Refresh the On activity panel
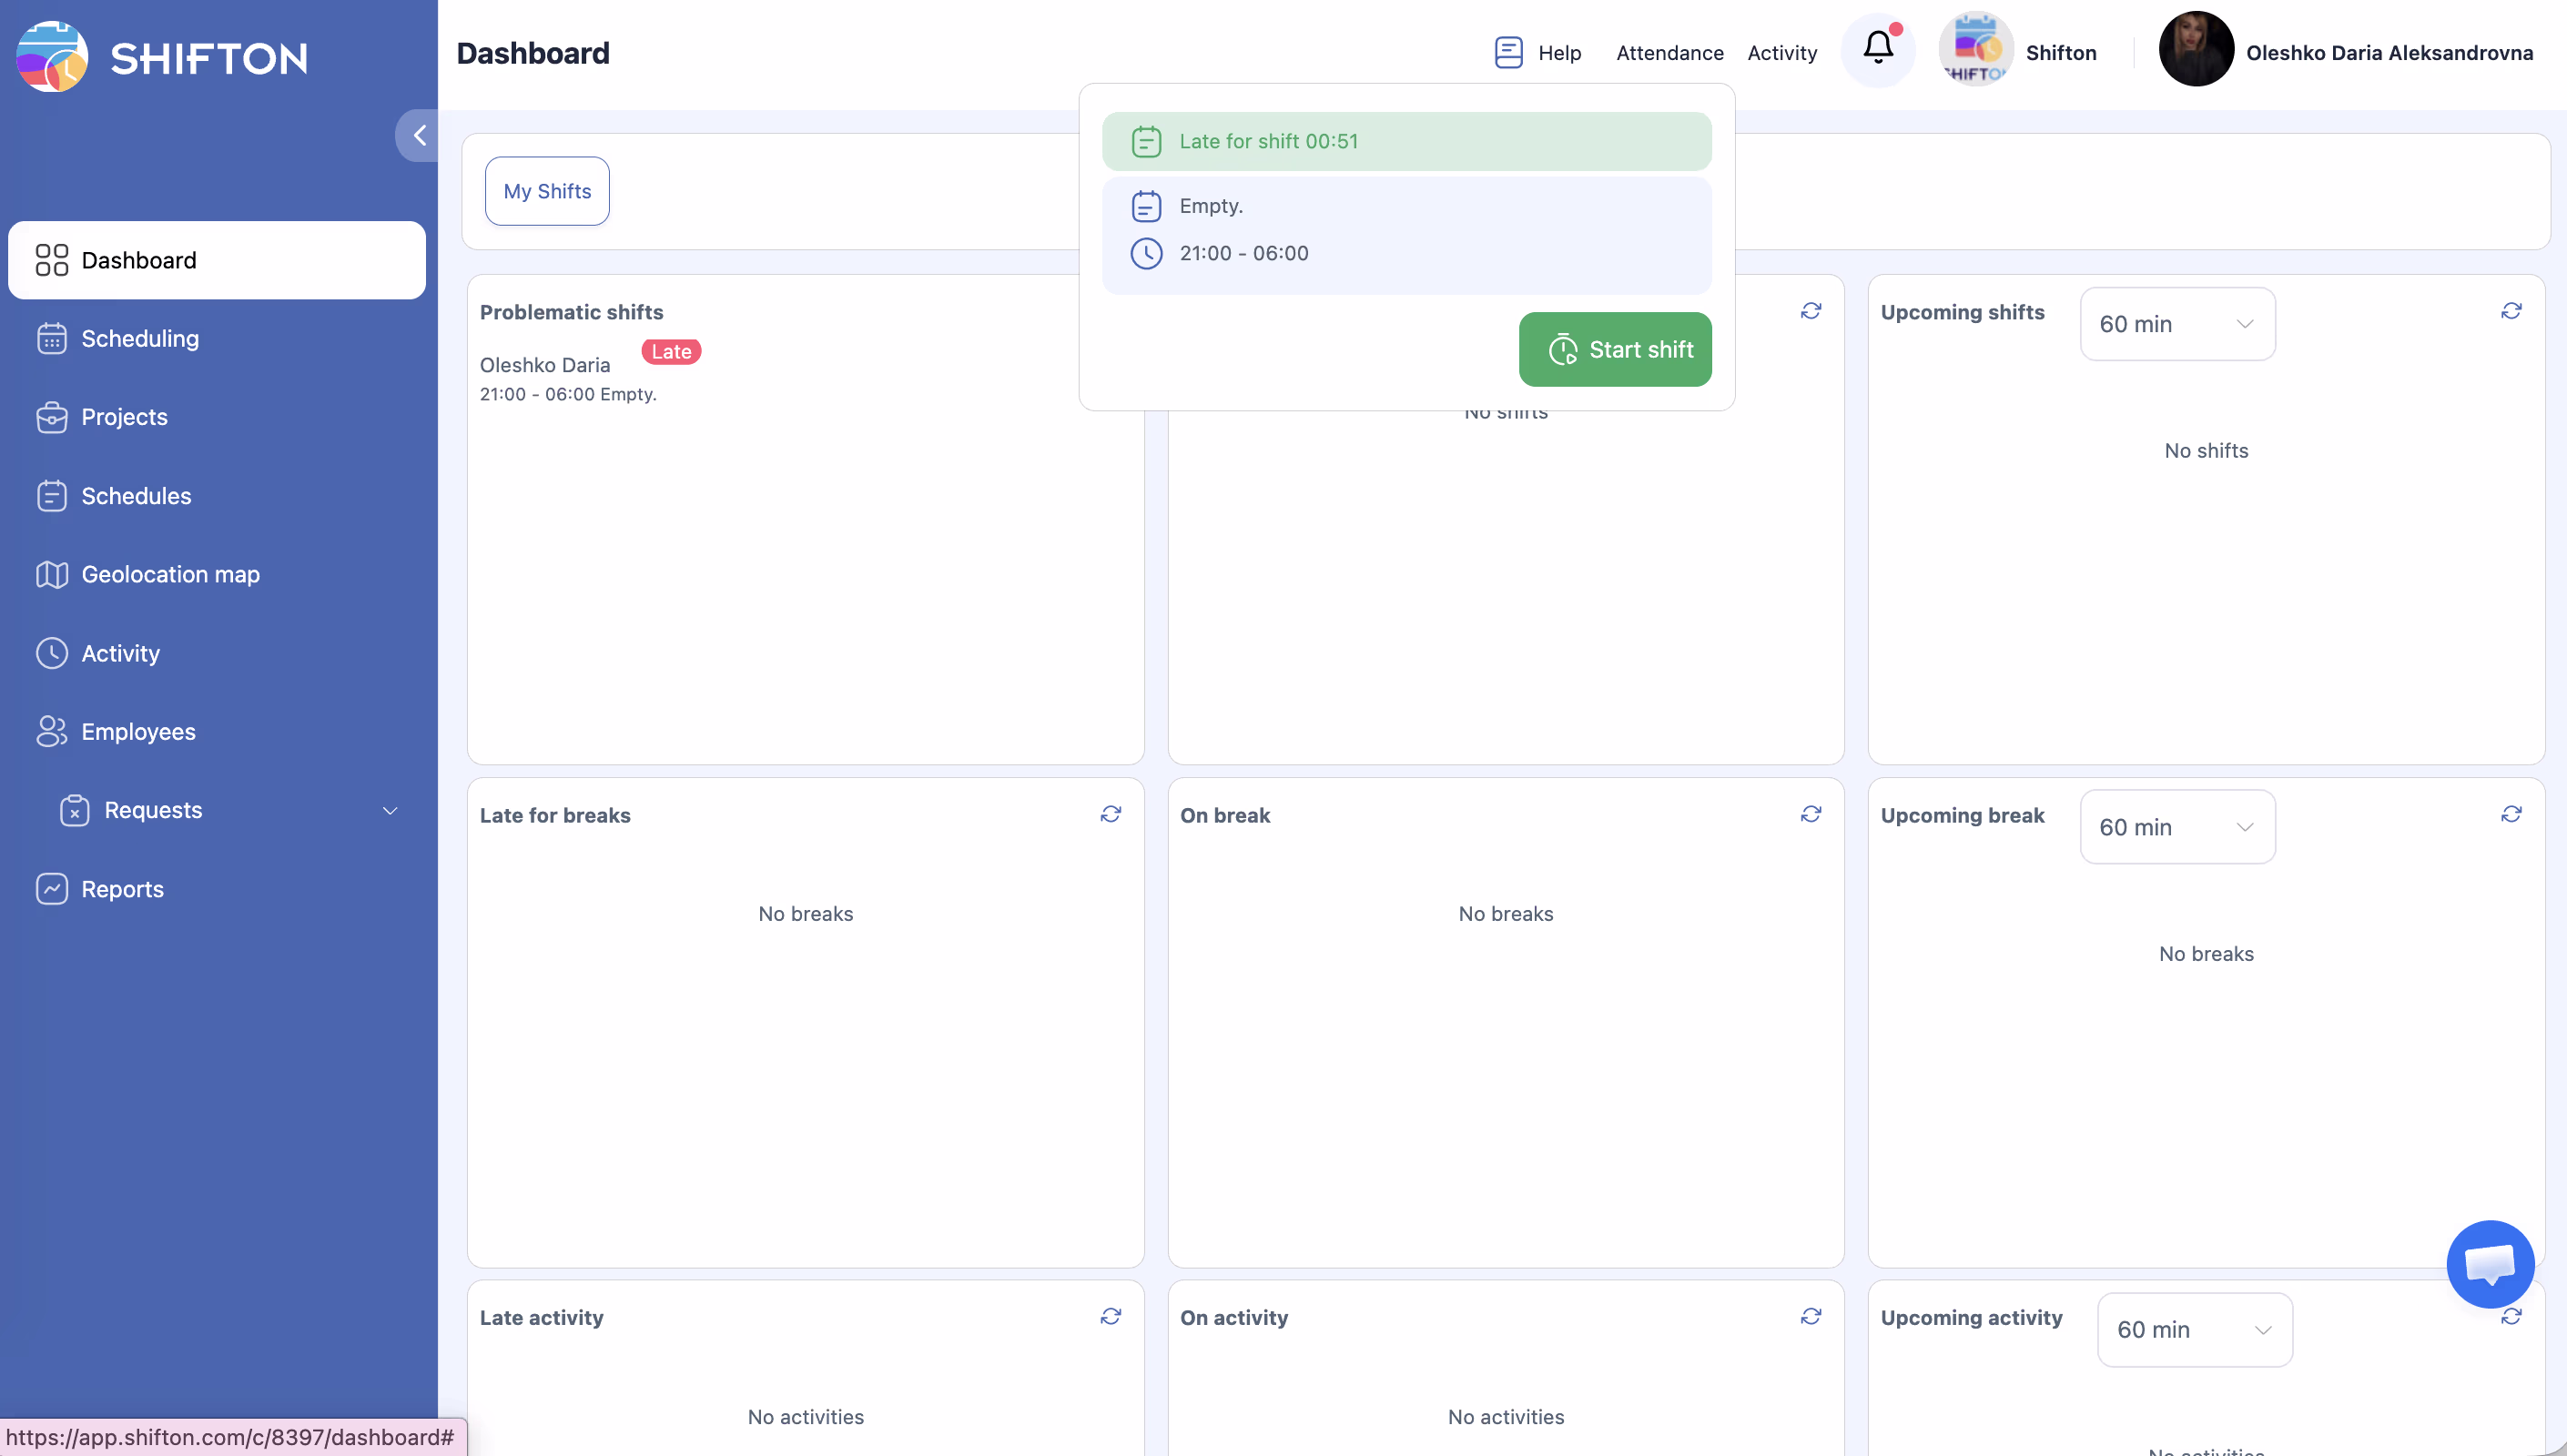This screenshot has width=2567, height=1456. [x=1810, y=1316]
